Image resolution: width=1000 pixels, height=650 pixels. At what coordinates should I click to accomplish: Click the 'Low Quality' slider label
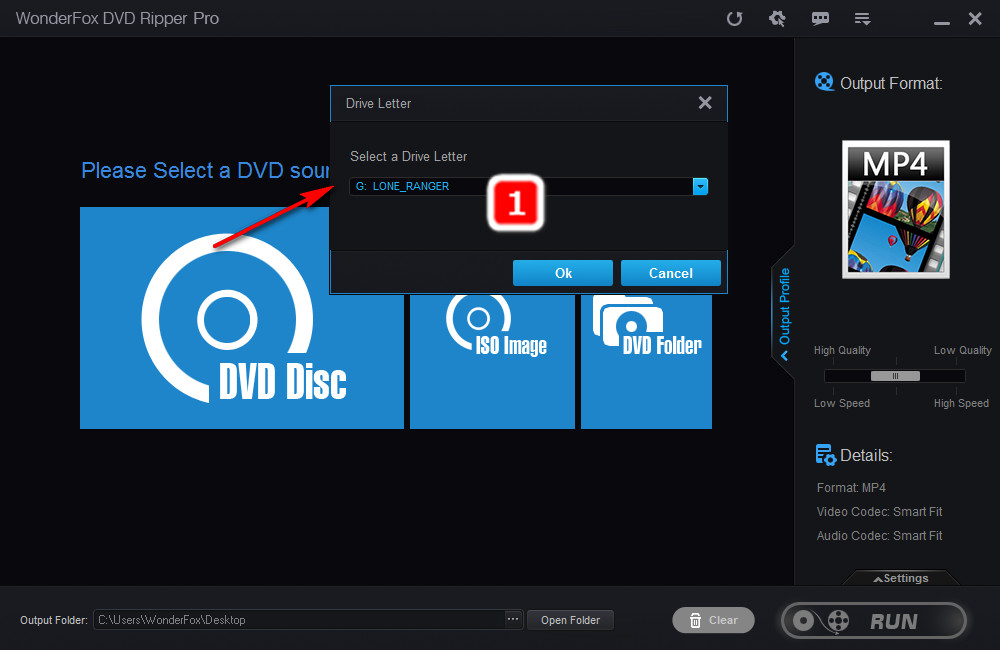pyautogui.click(x=962, y=350)
